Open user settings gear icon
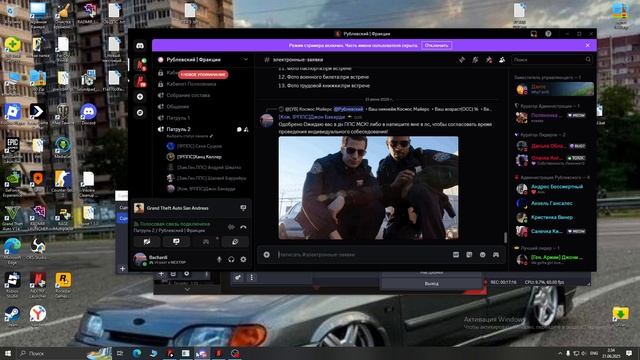Viewport: 640px width, 360px height. 243,259
